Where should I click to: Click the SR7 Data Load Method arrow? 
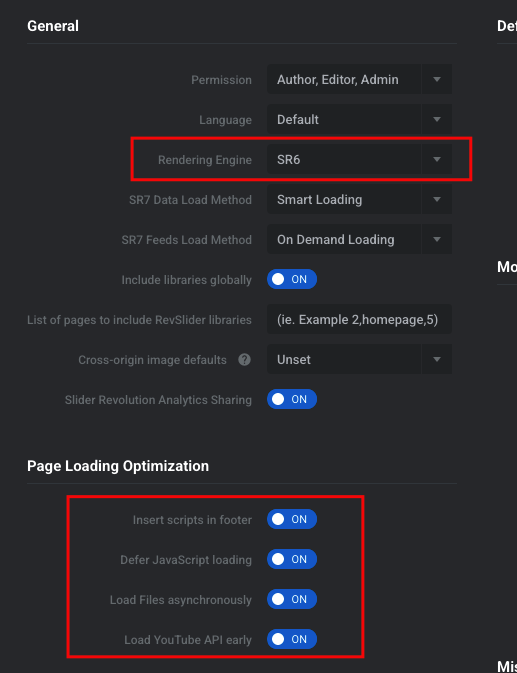437,199
